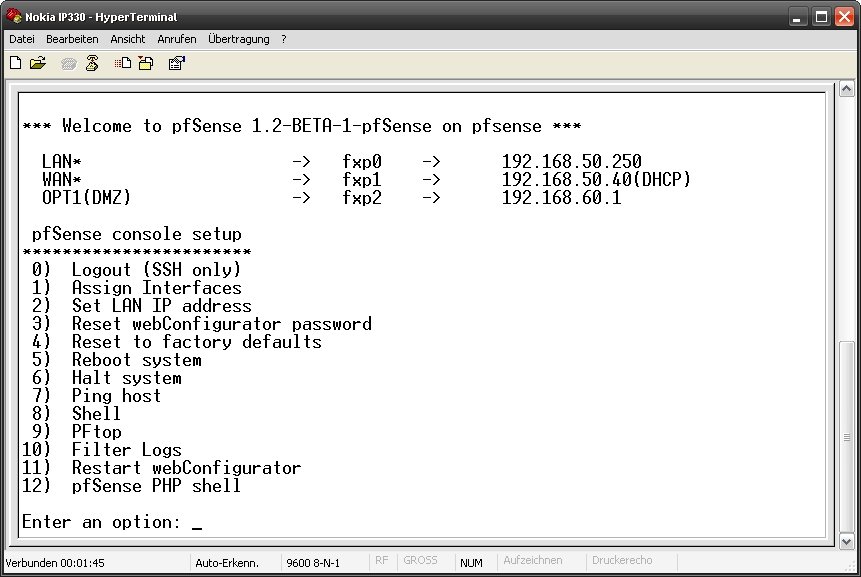Click the HyperTerminal title bar app icon
Screen dimensions: 861x577
click(x=14, y=15)
